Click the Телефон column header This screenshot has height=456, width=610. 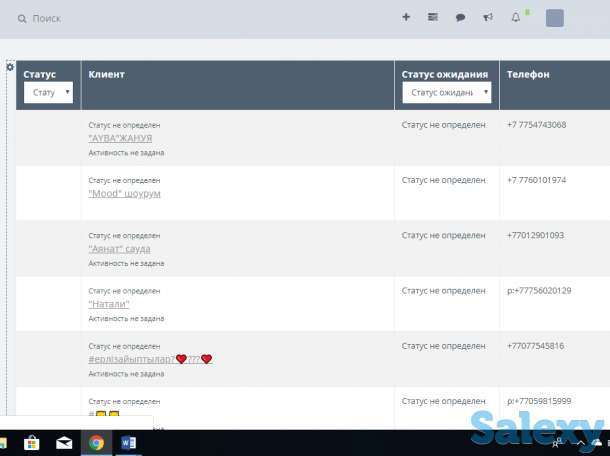528,74
